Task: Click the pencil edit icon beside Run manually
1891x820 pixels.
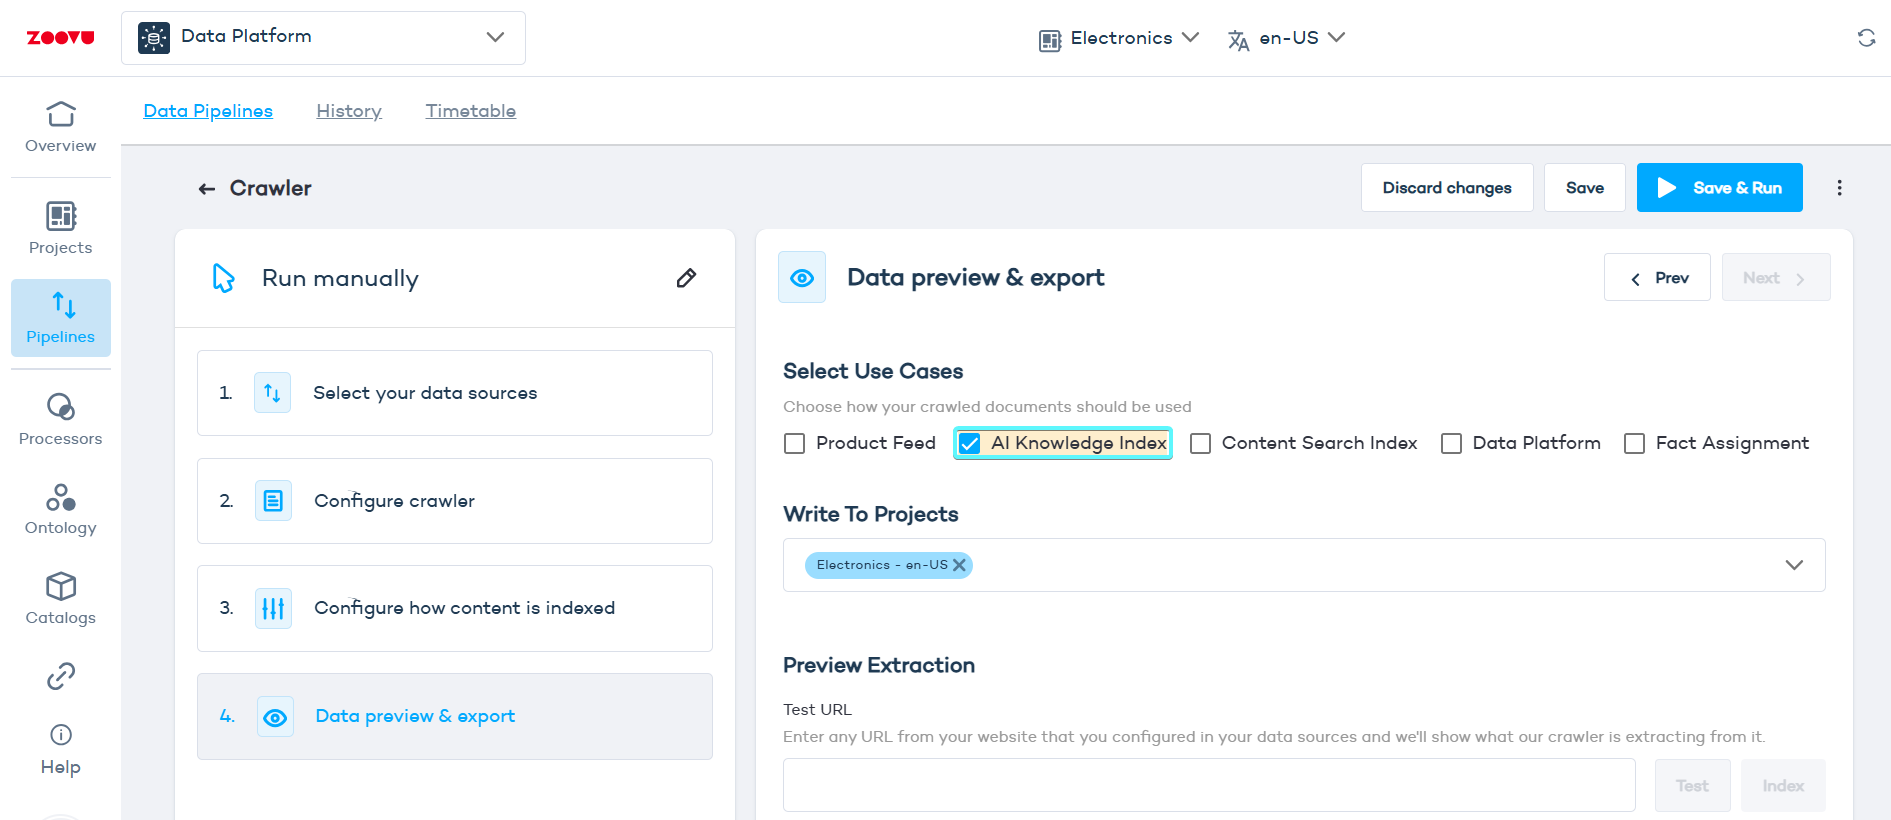Action: tap(686, 278)
